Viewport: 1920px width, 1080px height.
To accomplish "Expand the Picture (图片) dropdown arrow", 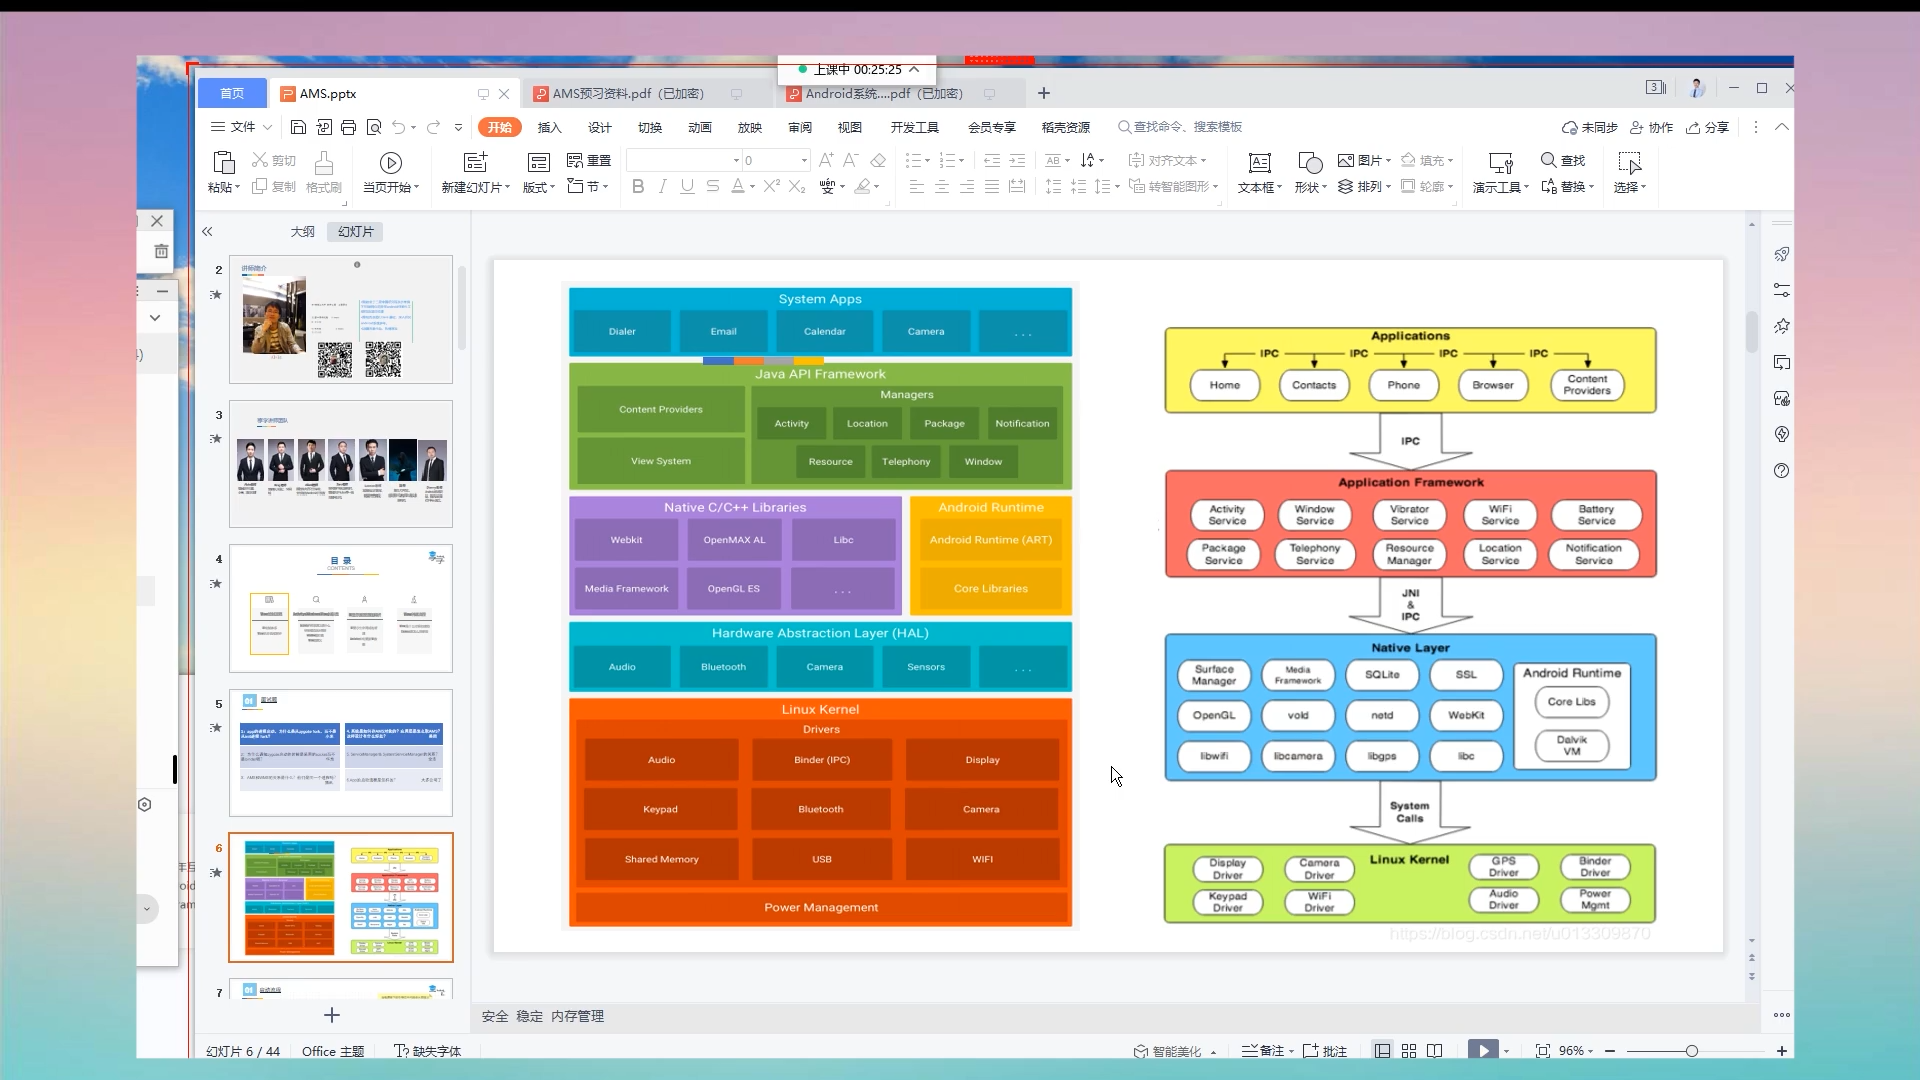I will coord(1388,160).
